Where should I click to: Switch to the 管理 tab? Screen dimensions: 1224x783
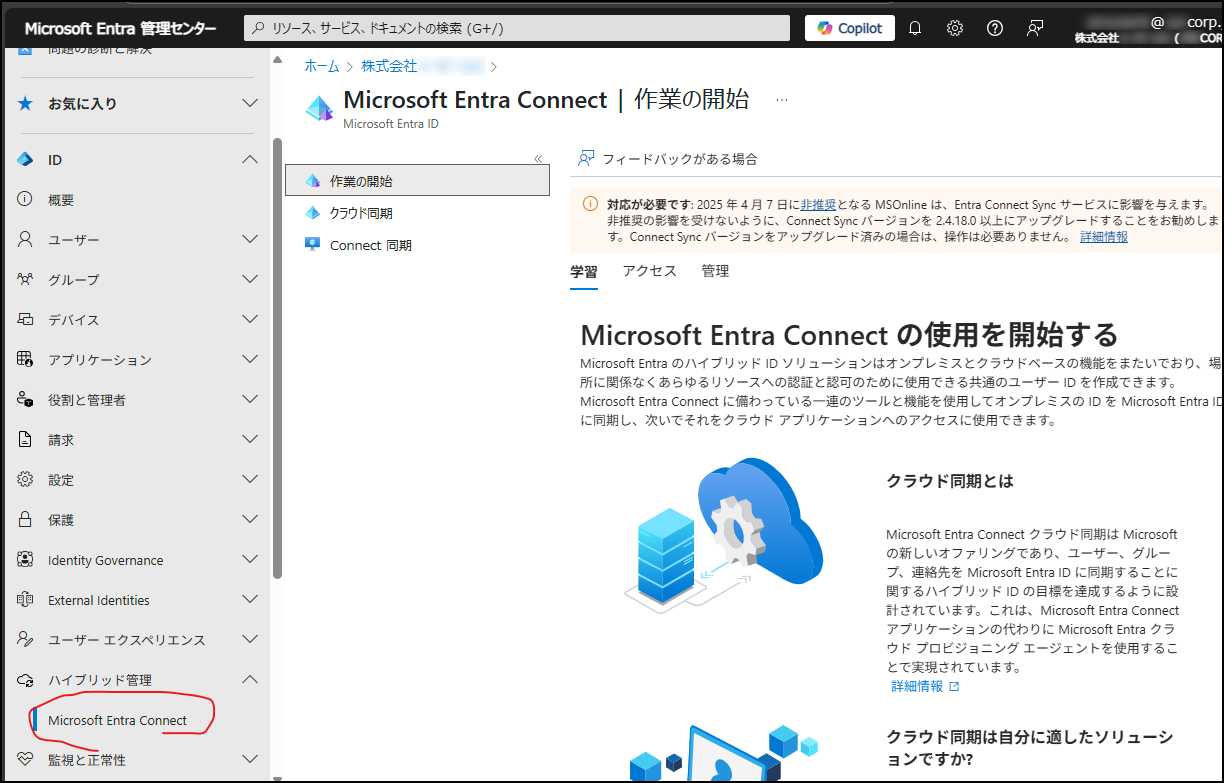pos(715,271)
